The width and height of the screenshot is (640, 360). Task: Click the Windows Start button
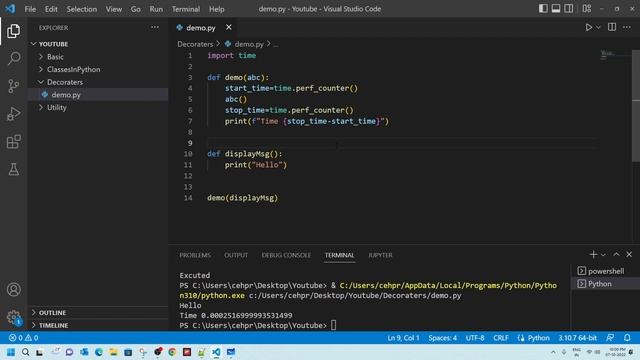(x=11, y=352)
